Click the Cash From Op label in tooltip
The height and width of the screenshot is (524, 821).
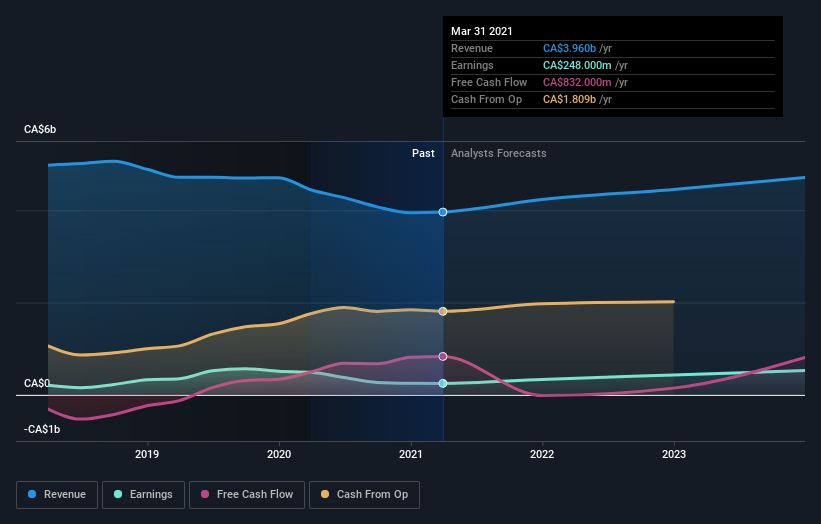(x=486, y=99)
